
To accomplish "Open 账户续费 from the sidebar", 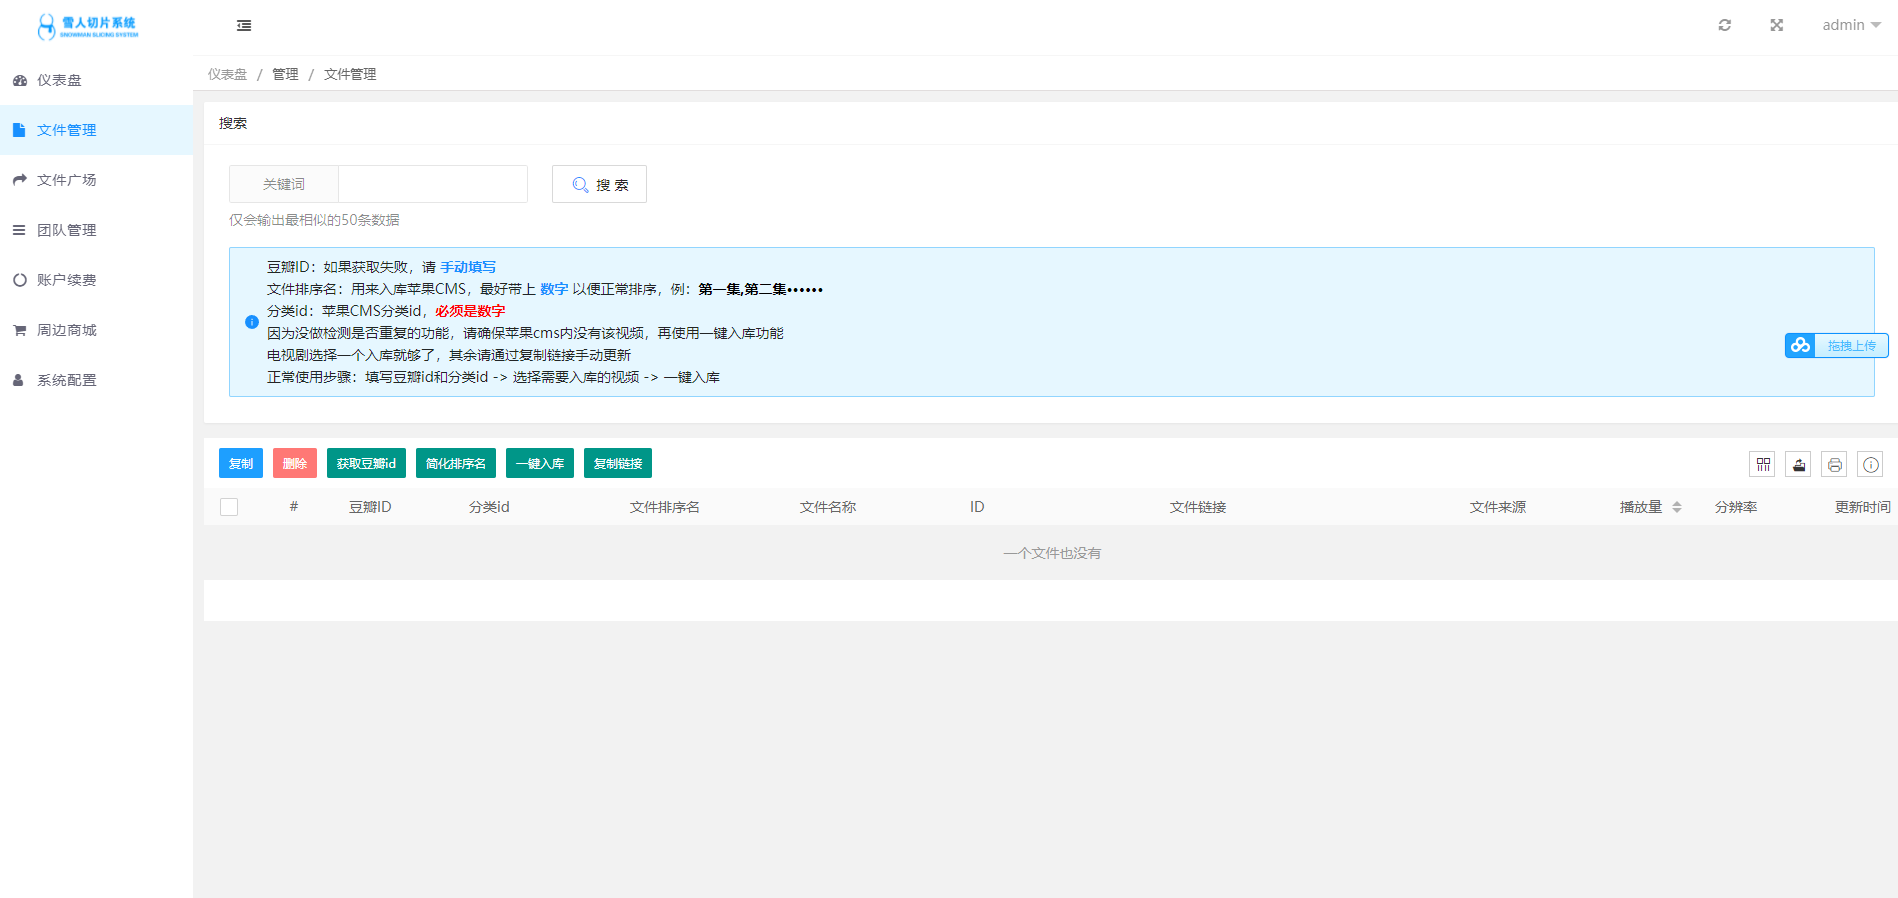I will [67, 280].
